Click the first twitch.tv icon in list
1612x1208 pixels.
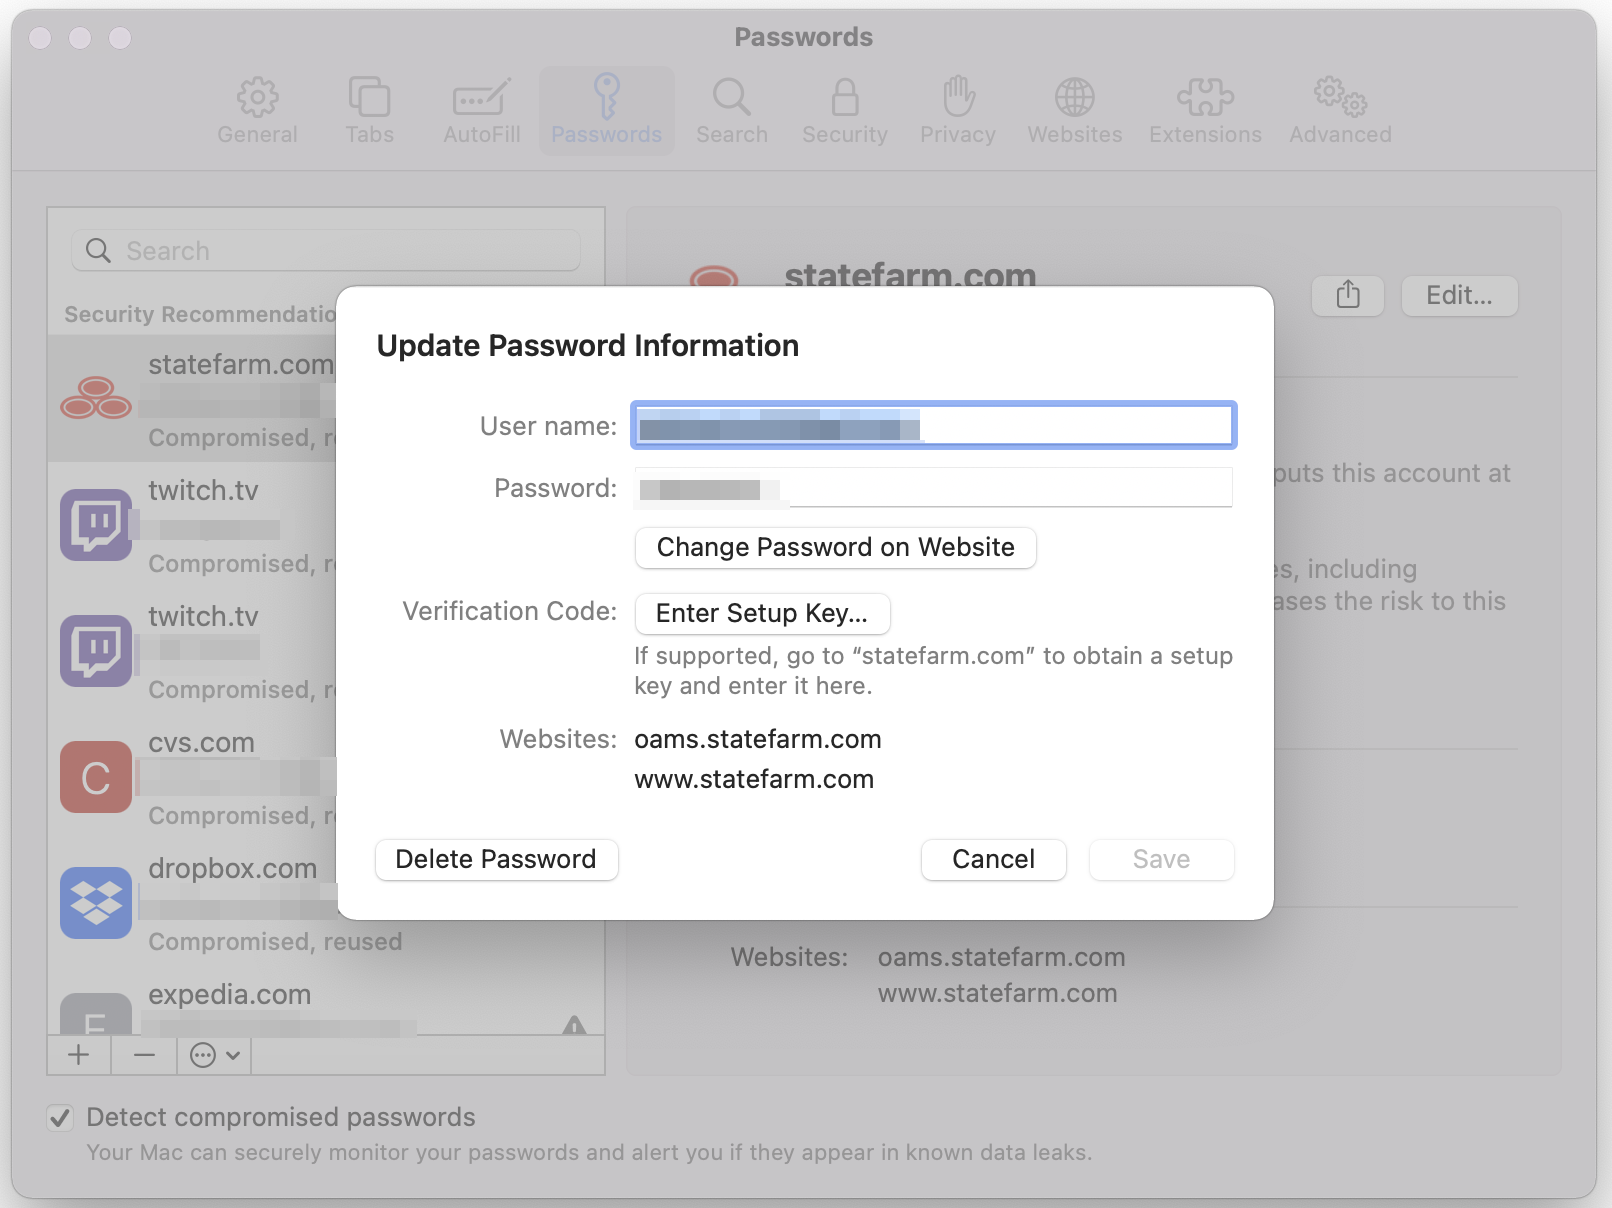tap(96, 524)
